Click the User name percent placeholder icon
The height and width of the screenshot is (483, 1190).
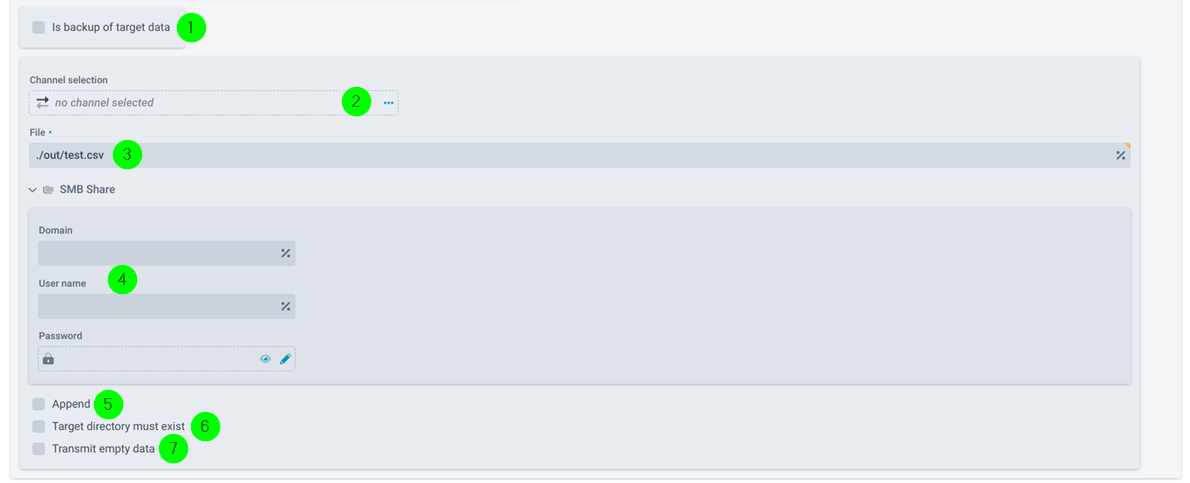coord(285,306)
